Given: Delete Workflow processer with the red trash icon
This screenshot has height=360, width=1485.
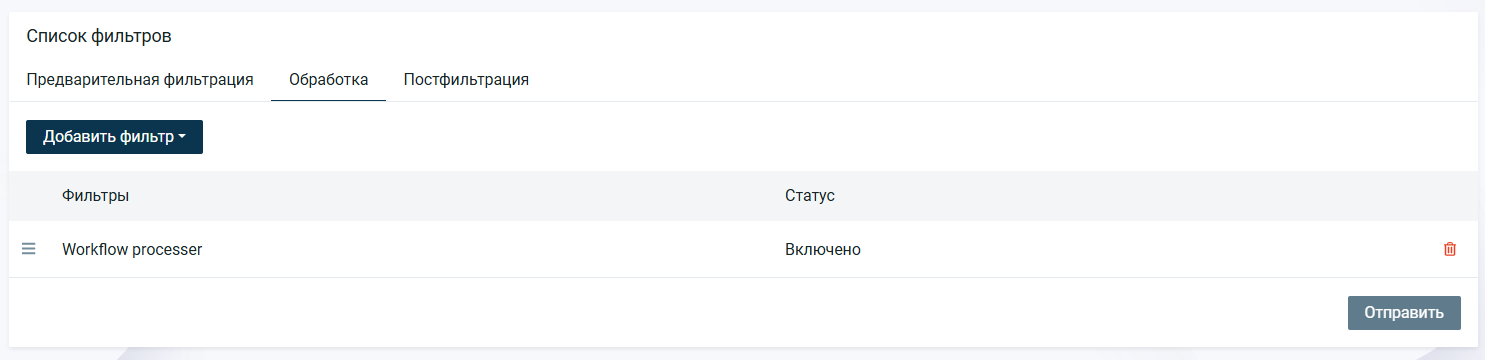Looking at the screenshot, I should point(1450,249).
